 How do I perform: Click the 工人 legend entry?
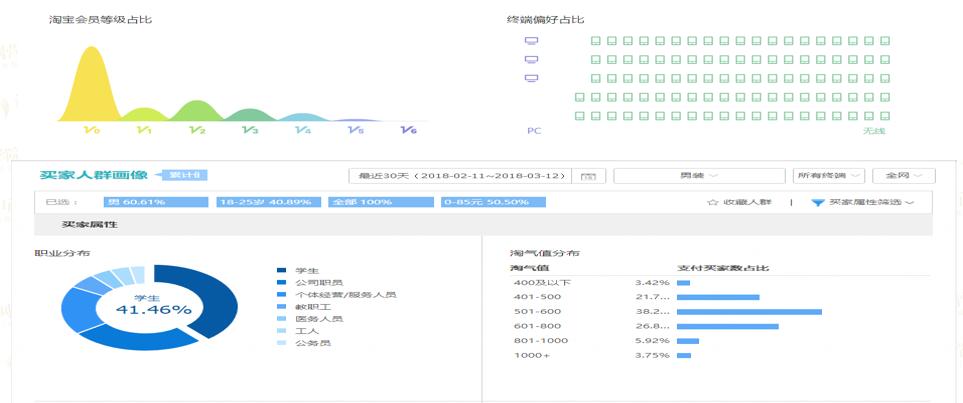click(300, 331)
